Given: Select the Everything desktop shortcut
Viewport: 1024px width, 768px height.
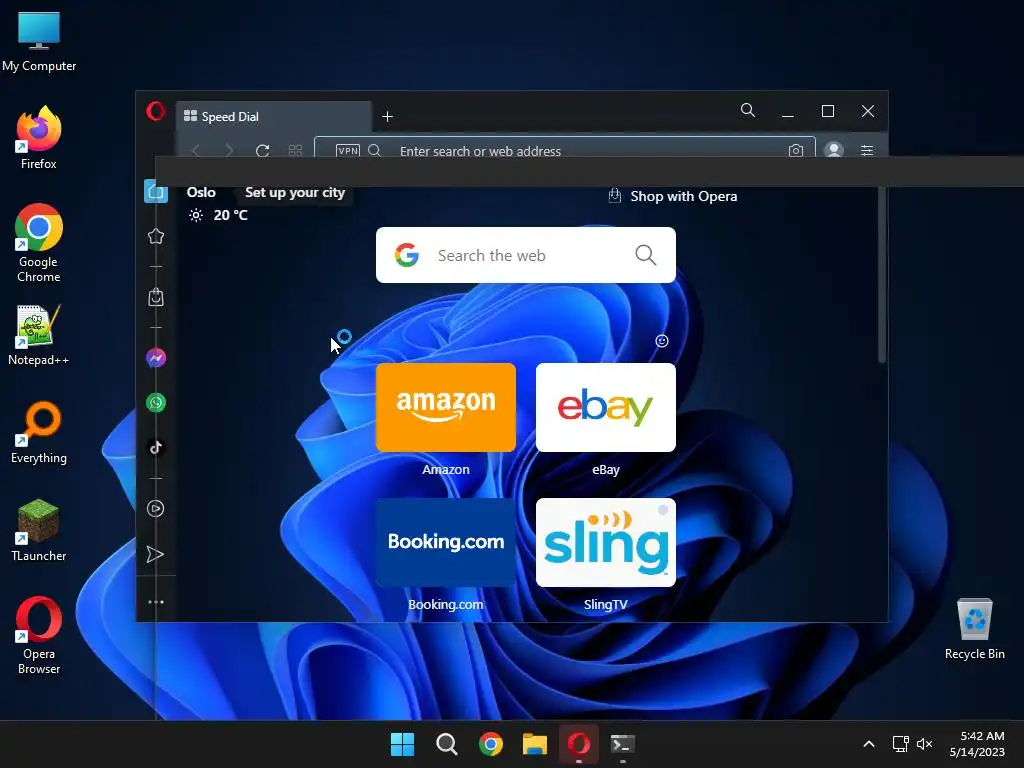Looking at the screenshot, I should [39, 432].
